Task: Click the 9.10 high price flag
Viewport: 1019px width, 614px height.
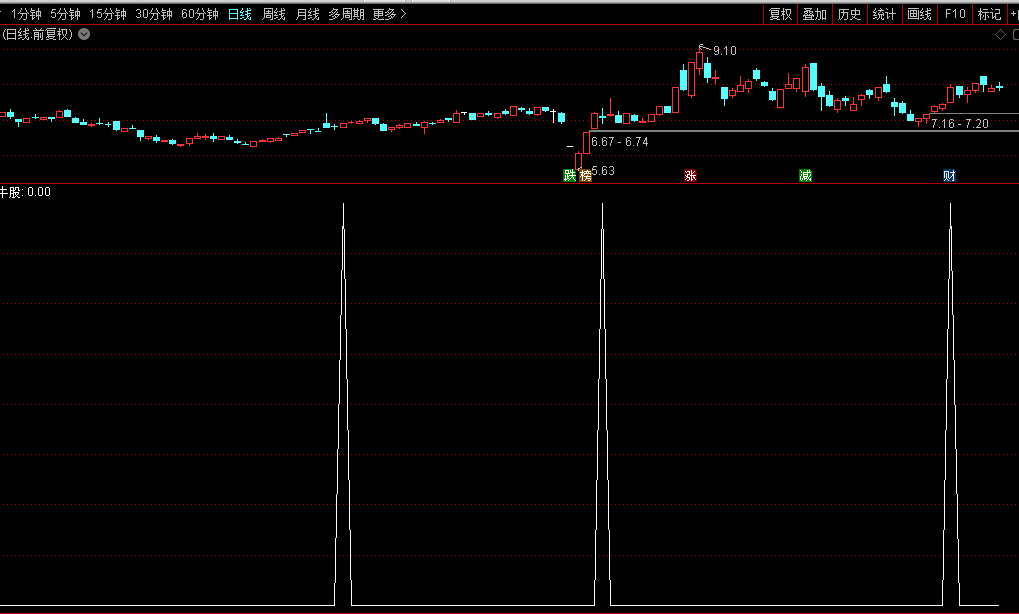Action: 724,50
